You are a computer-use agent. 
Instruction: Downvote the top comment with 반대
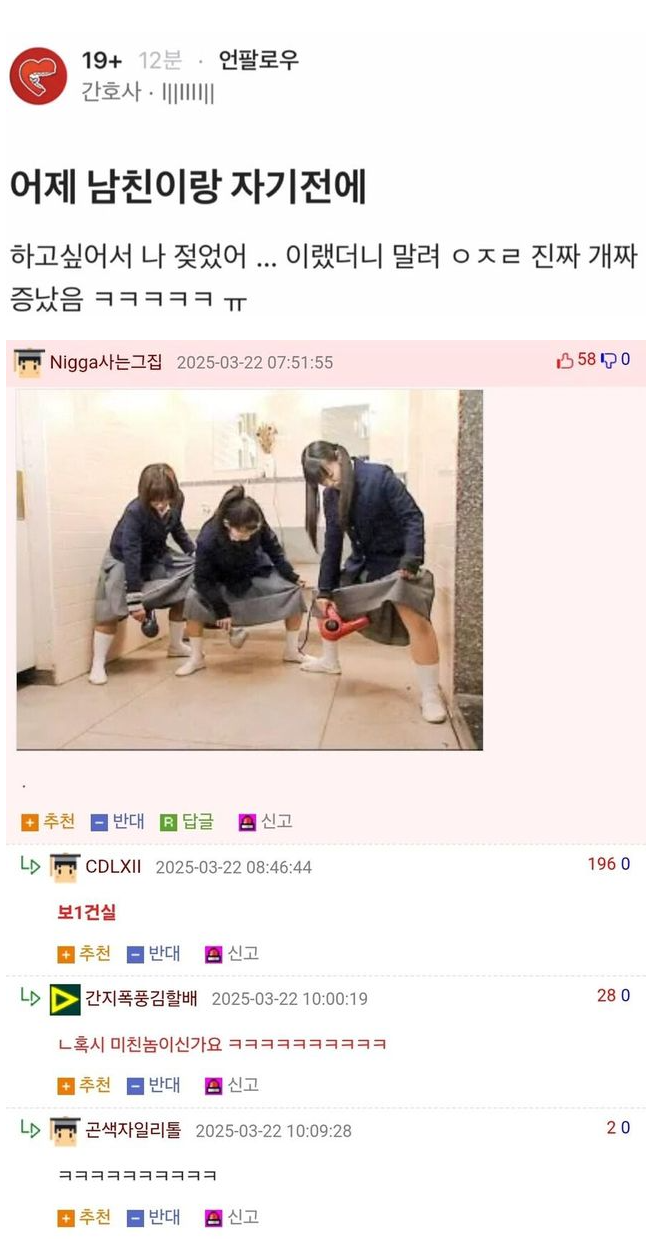pyautogui.click(x=117, y=822)
